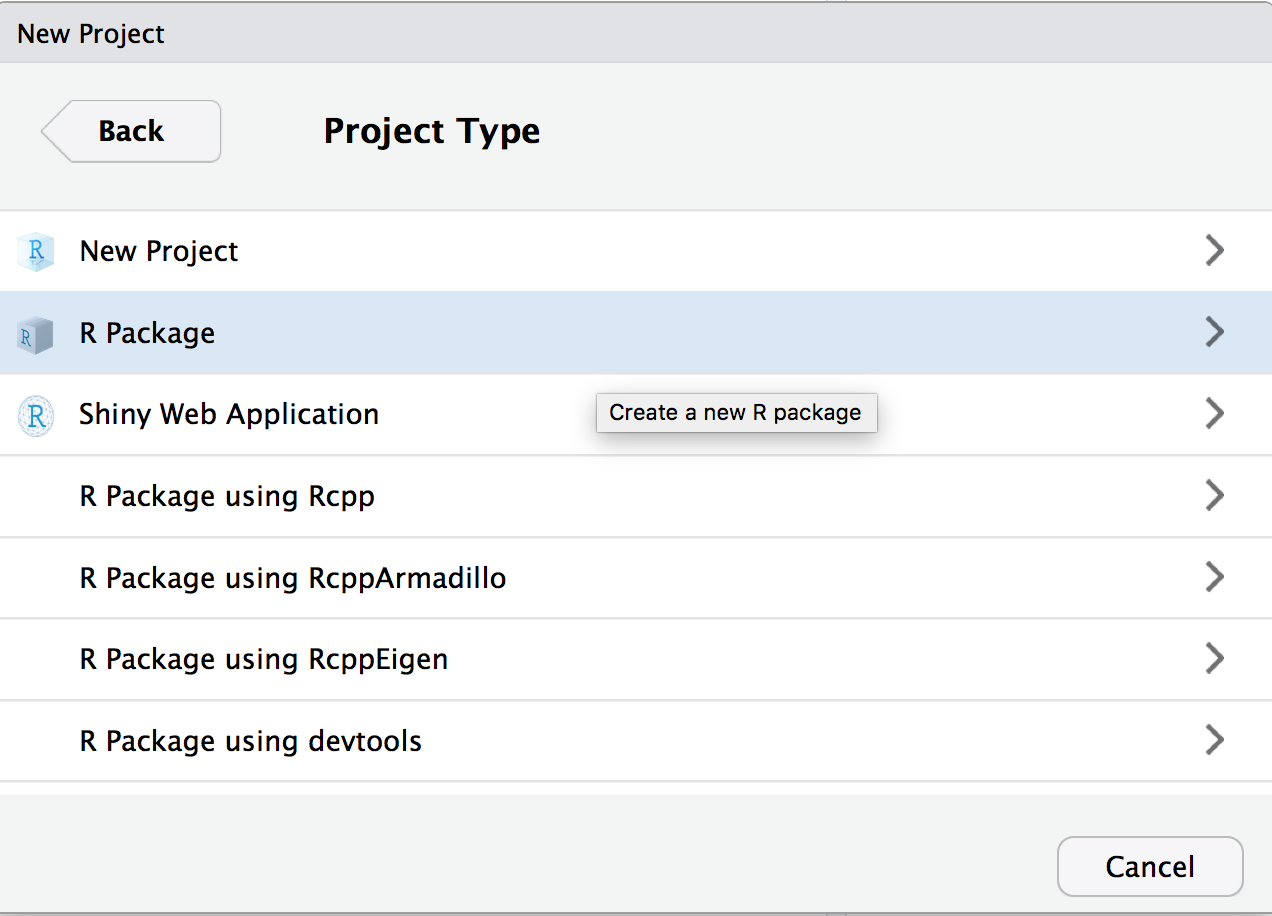Viewport: 1272px width, 916px height.
Task: Choose the R Package project type
Action: [x=147, y=333]
